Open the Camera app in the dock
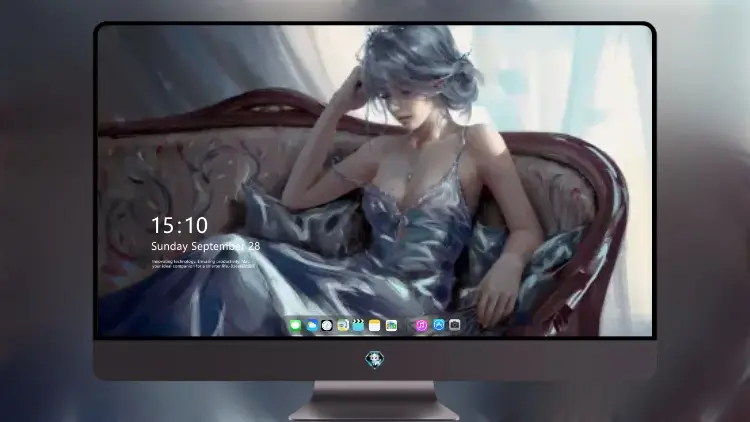Image resolution: width=750 pixels, height=422 pixels. 455,325
